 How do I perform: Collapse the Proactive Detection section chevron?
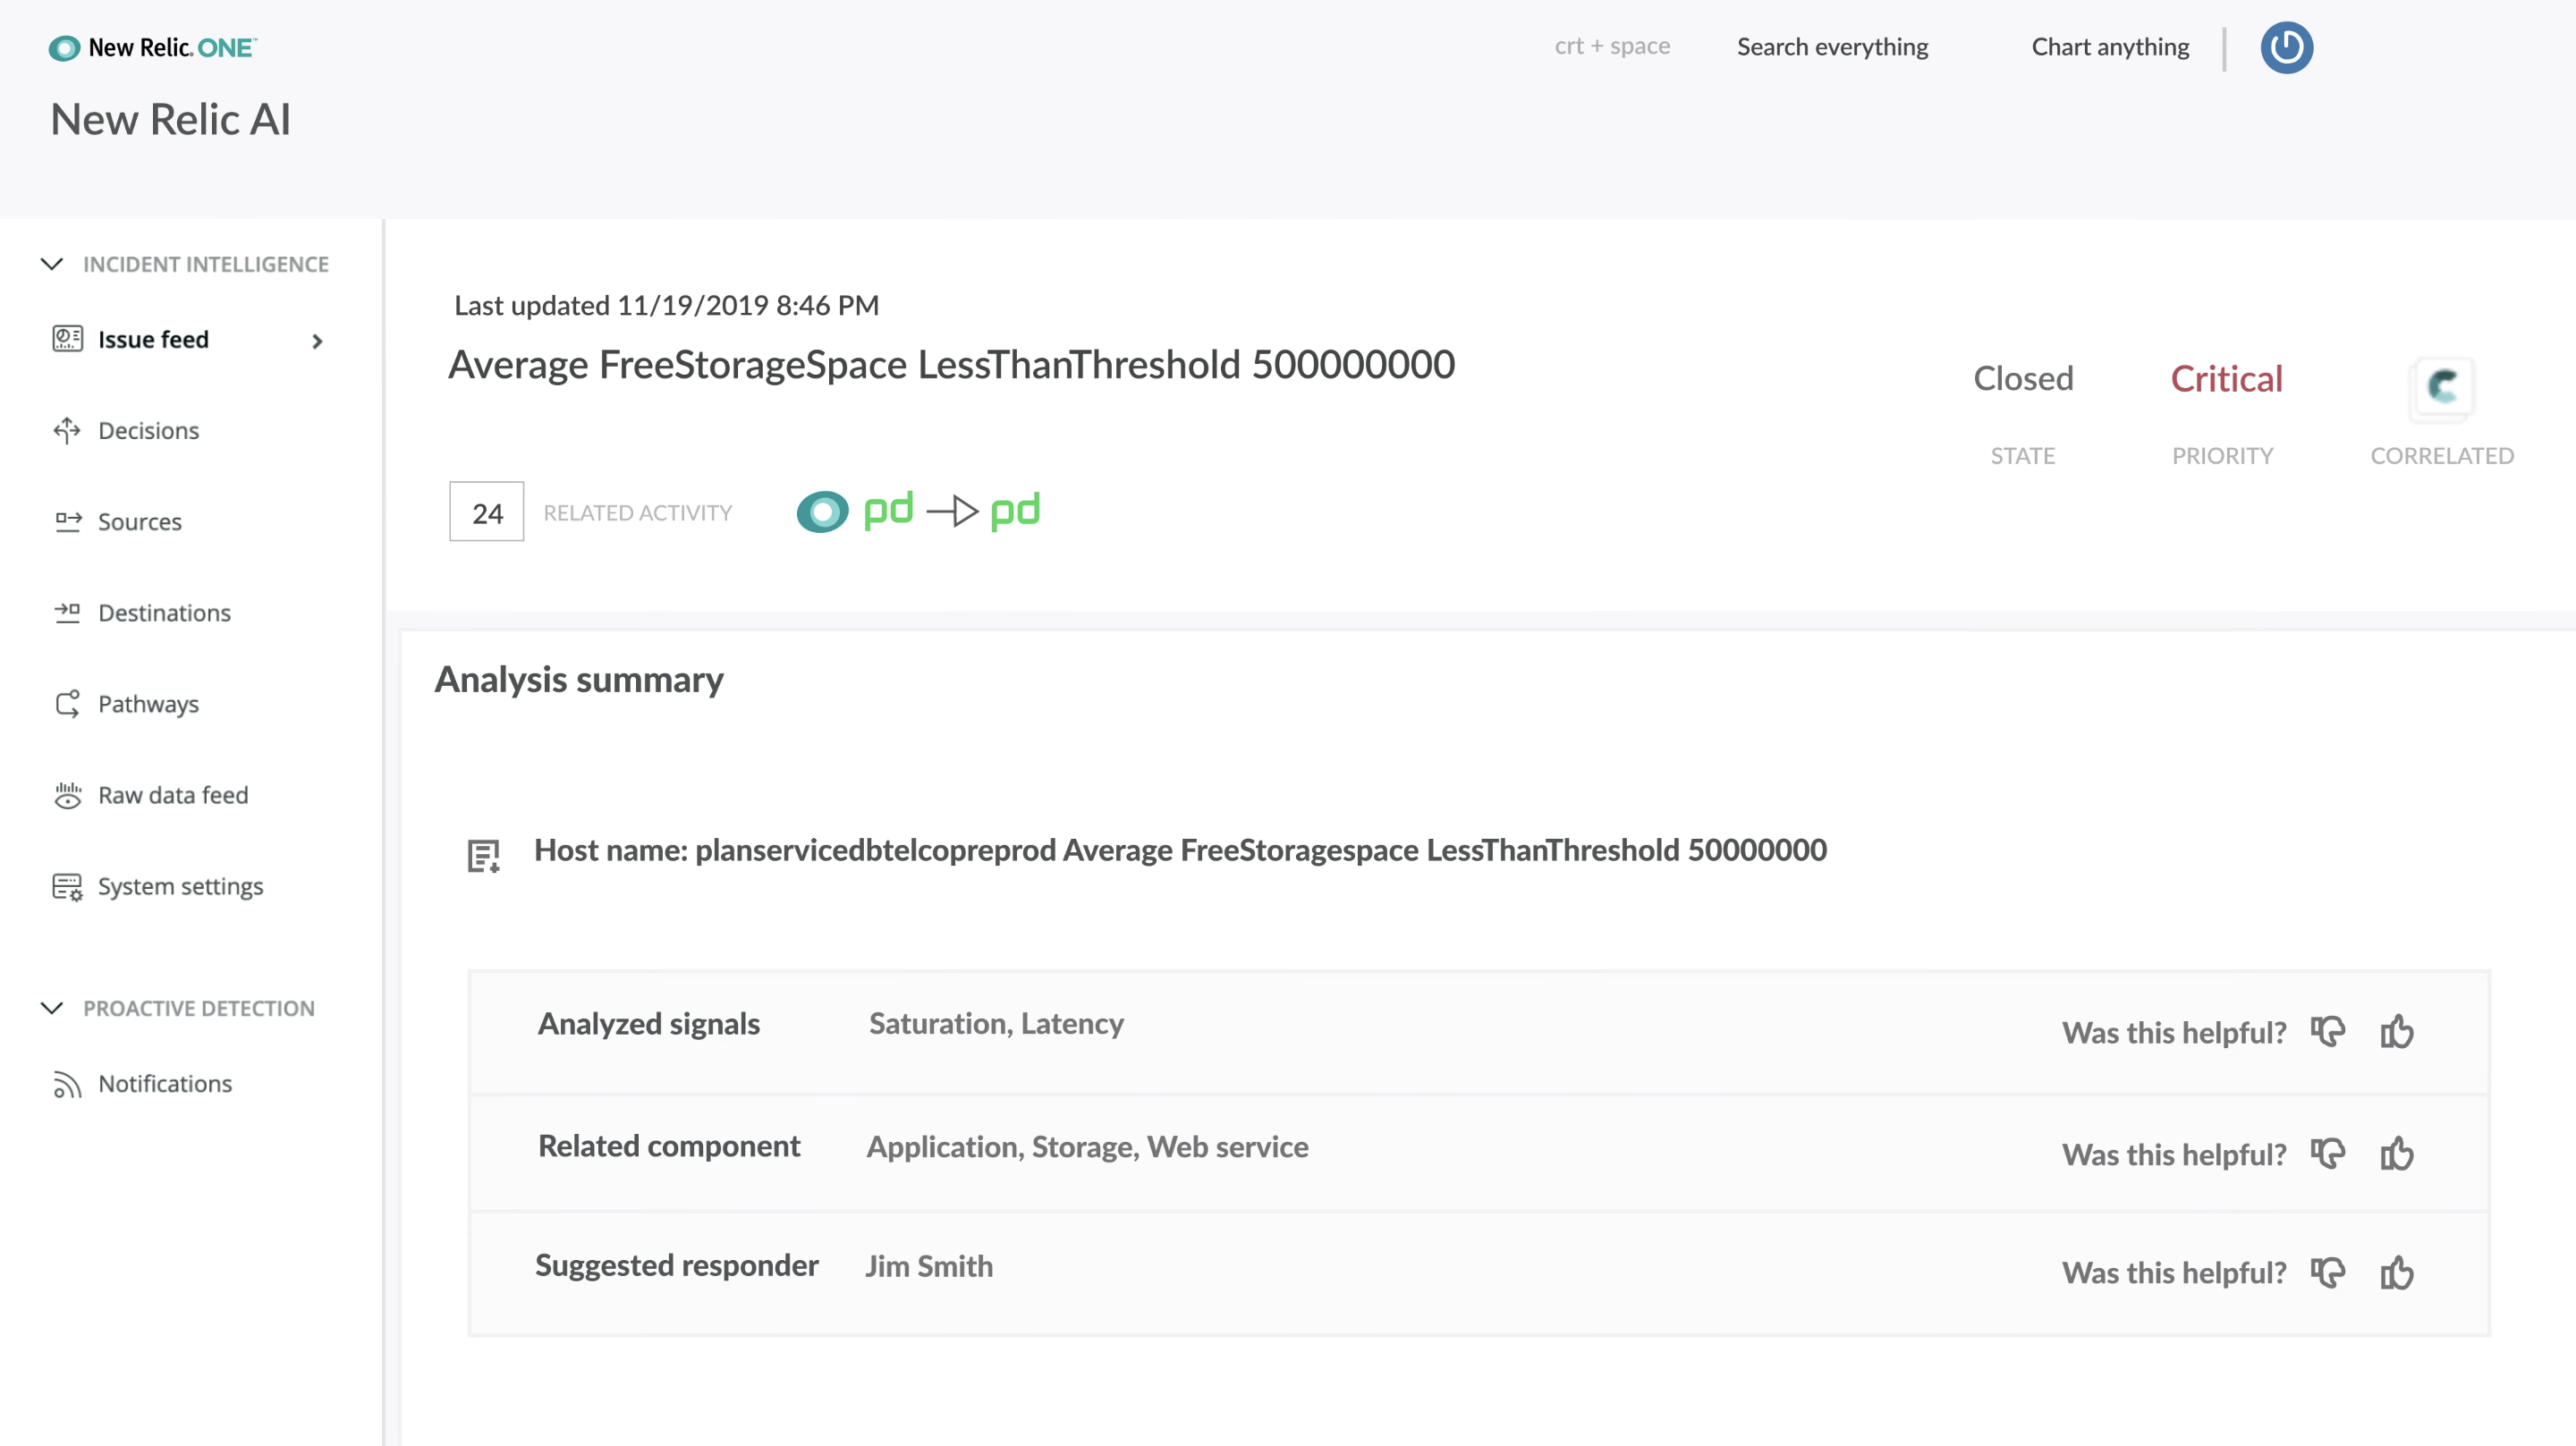coord(52,1008)
